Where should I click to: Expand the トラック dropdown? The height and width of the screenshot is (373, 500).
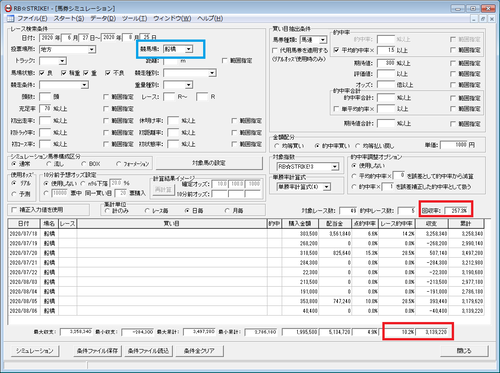click(x=62, y=61)
